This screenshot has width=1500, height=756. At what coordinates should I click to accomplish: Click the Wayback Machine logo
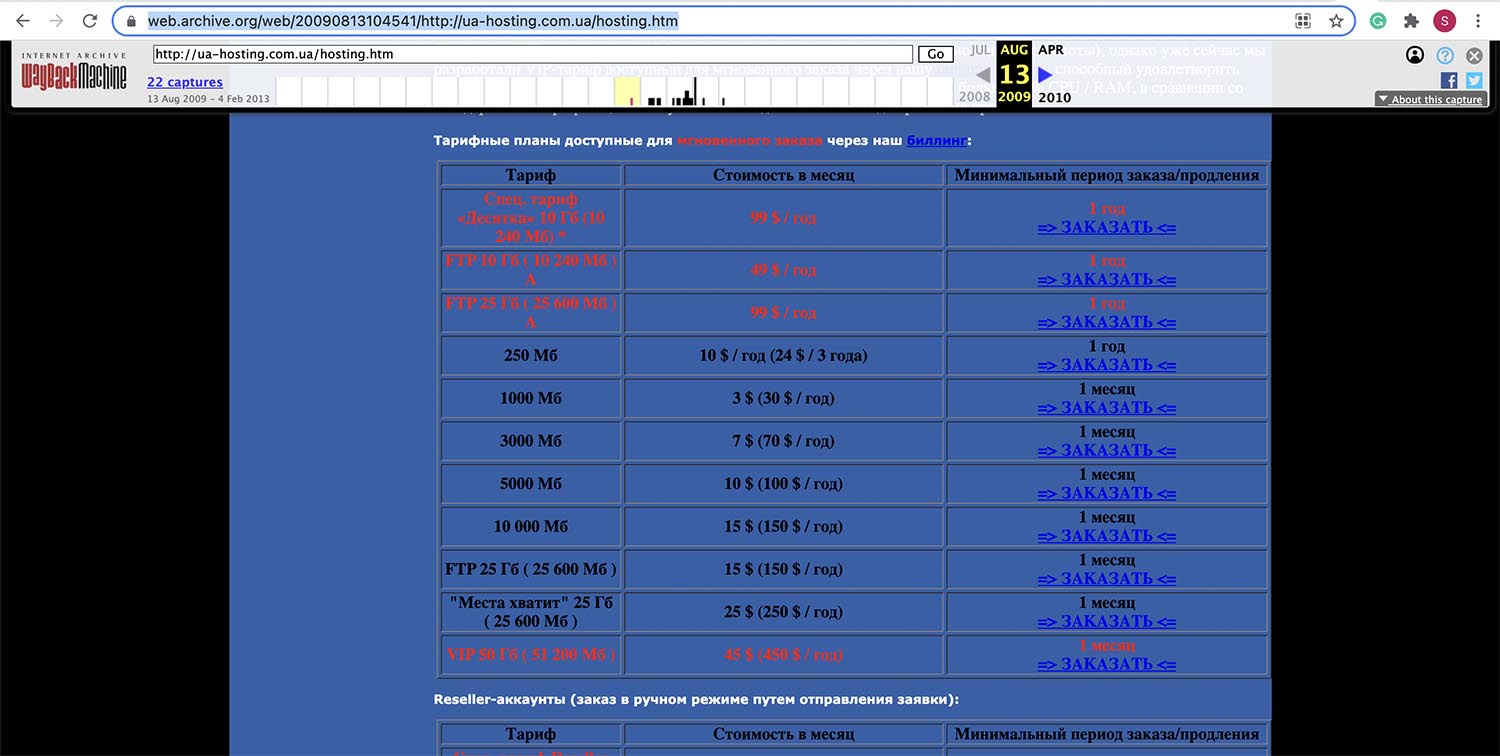click(x=75, y=72)
